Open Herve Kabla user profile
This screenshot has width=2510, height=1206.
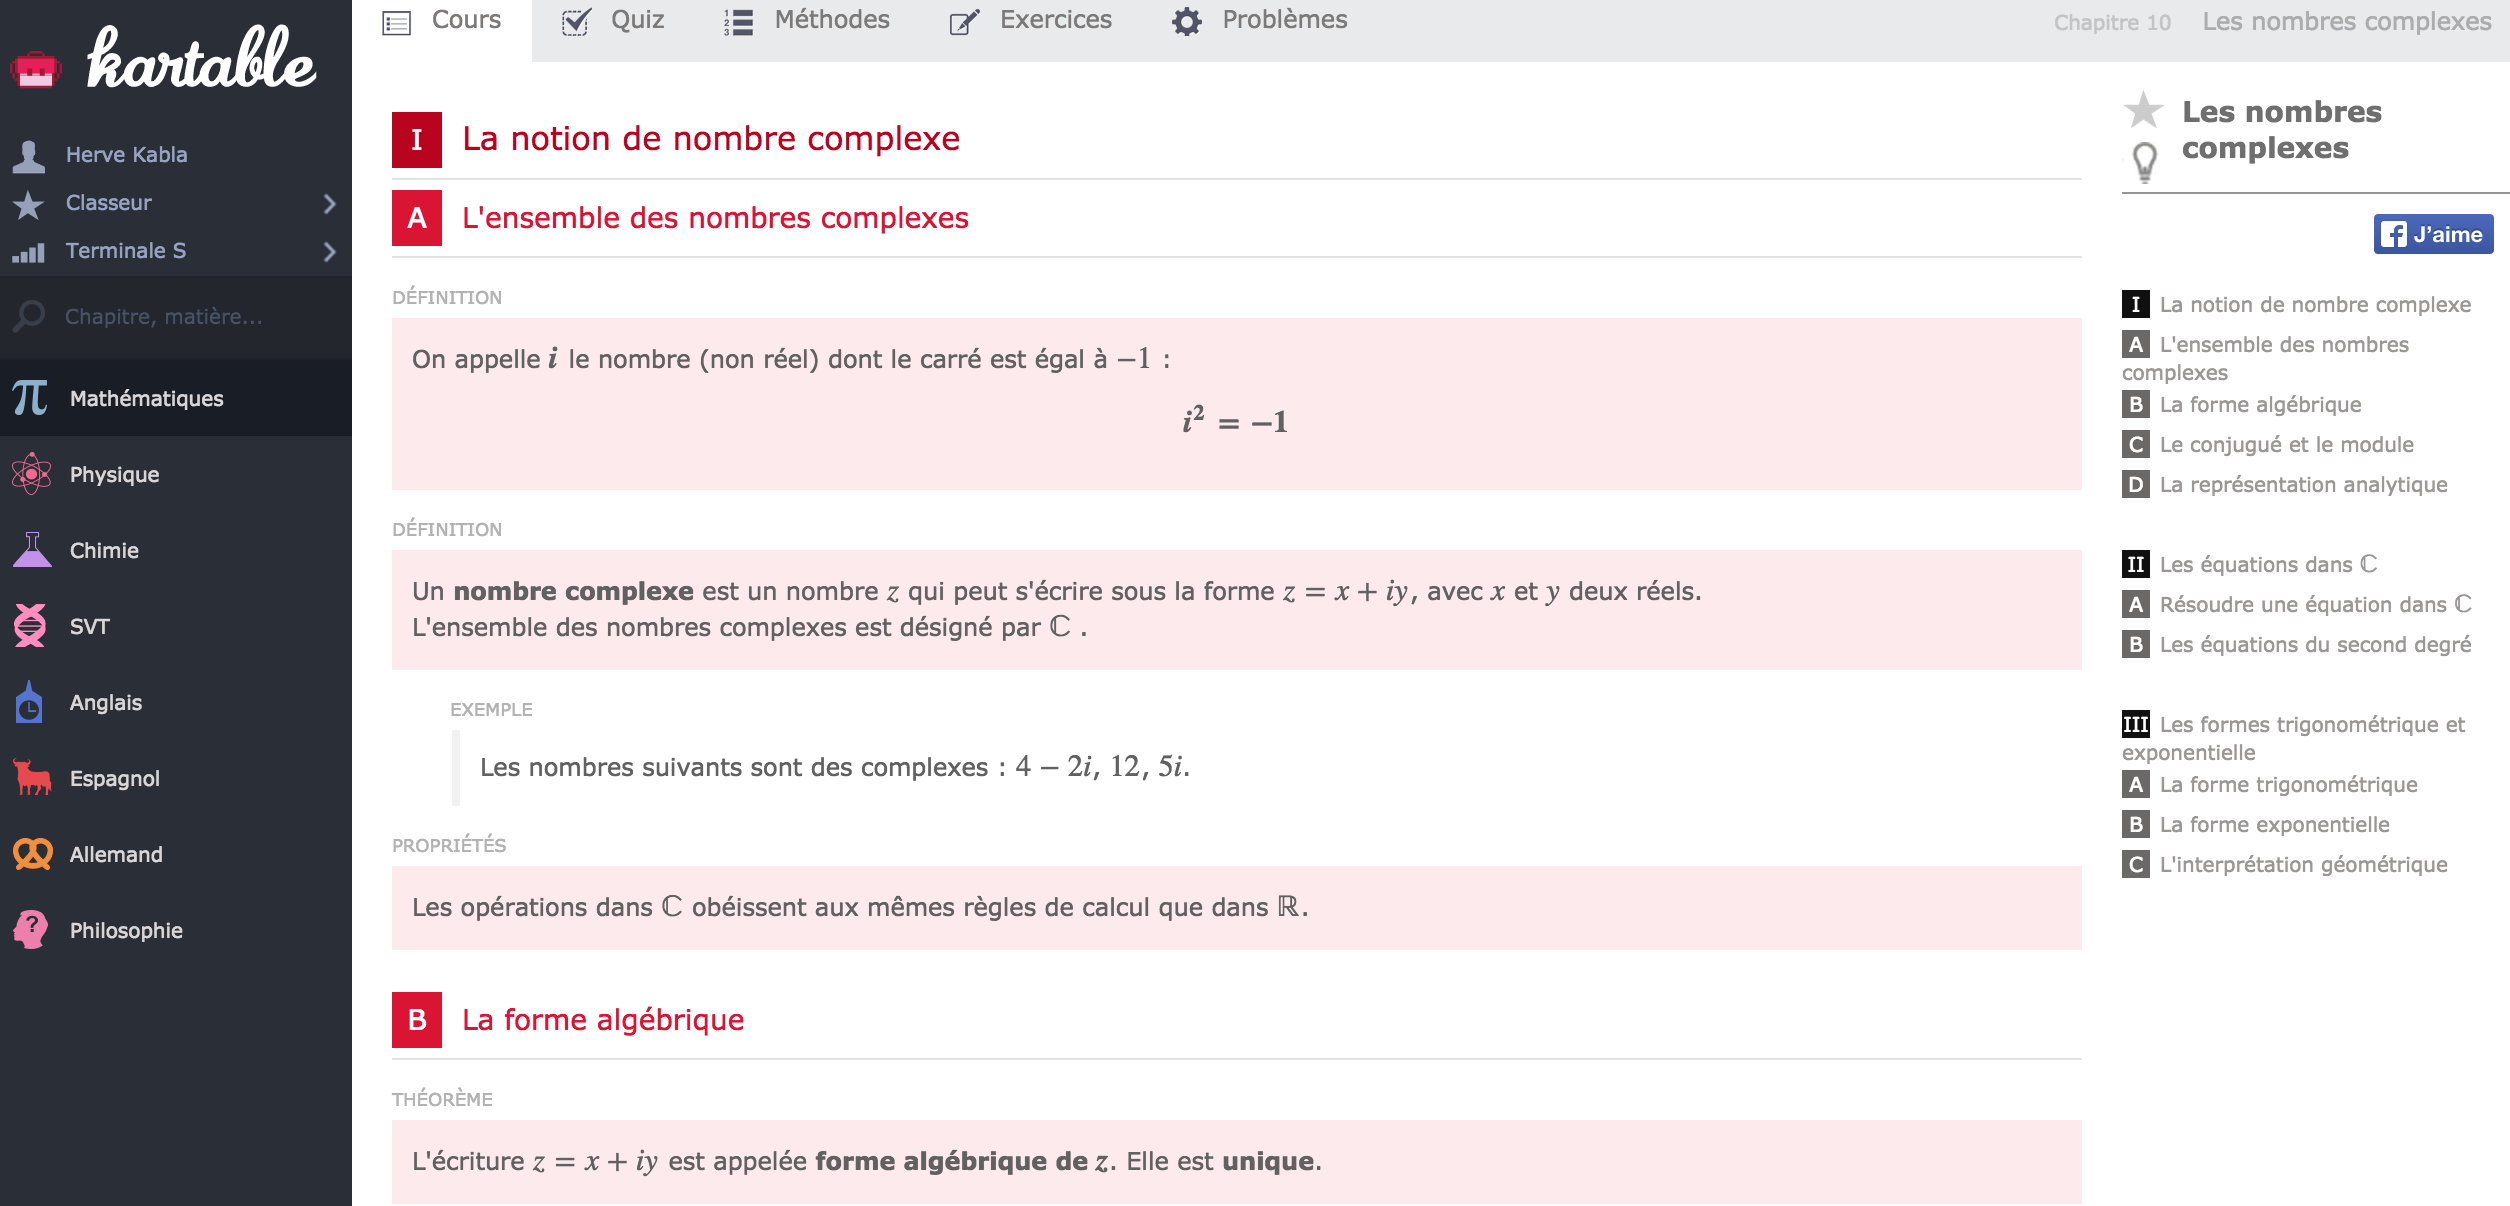[x=127, y=155]
